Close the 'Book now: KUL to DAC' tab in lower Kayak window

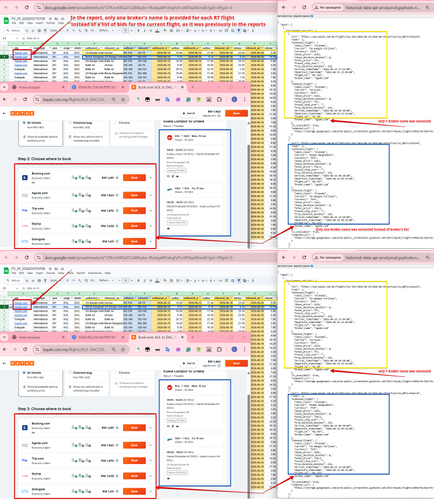[x=182, y=337]
